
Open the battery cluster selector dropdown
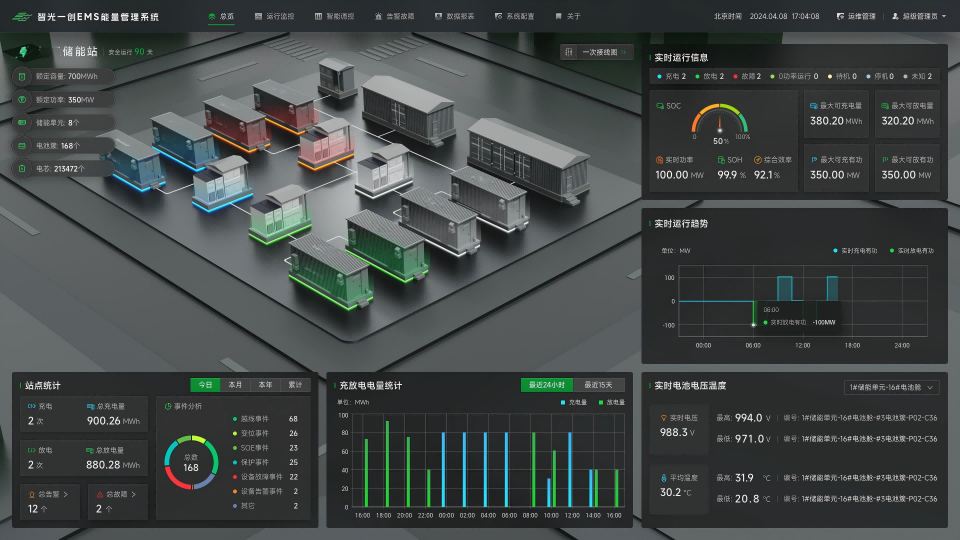(x=892, y=386)
